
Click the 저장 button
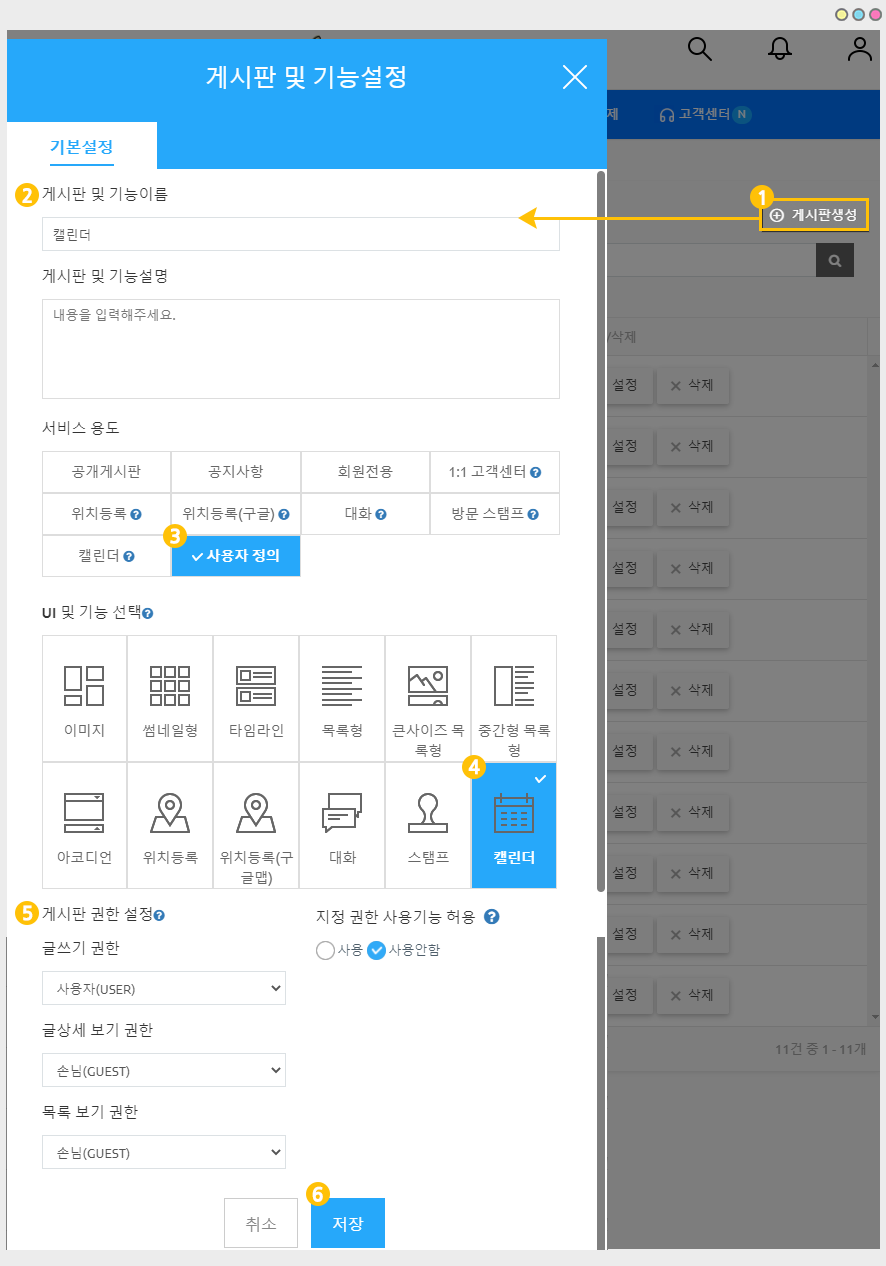click(x=348, y=1223)
